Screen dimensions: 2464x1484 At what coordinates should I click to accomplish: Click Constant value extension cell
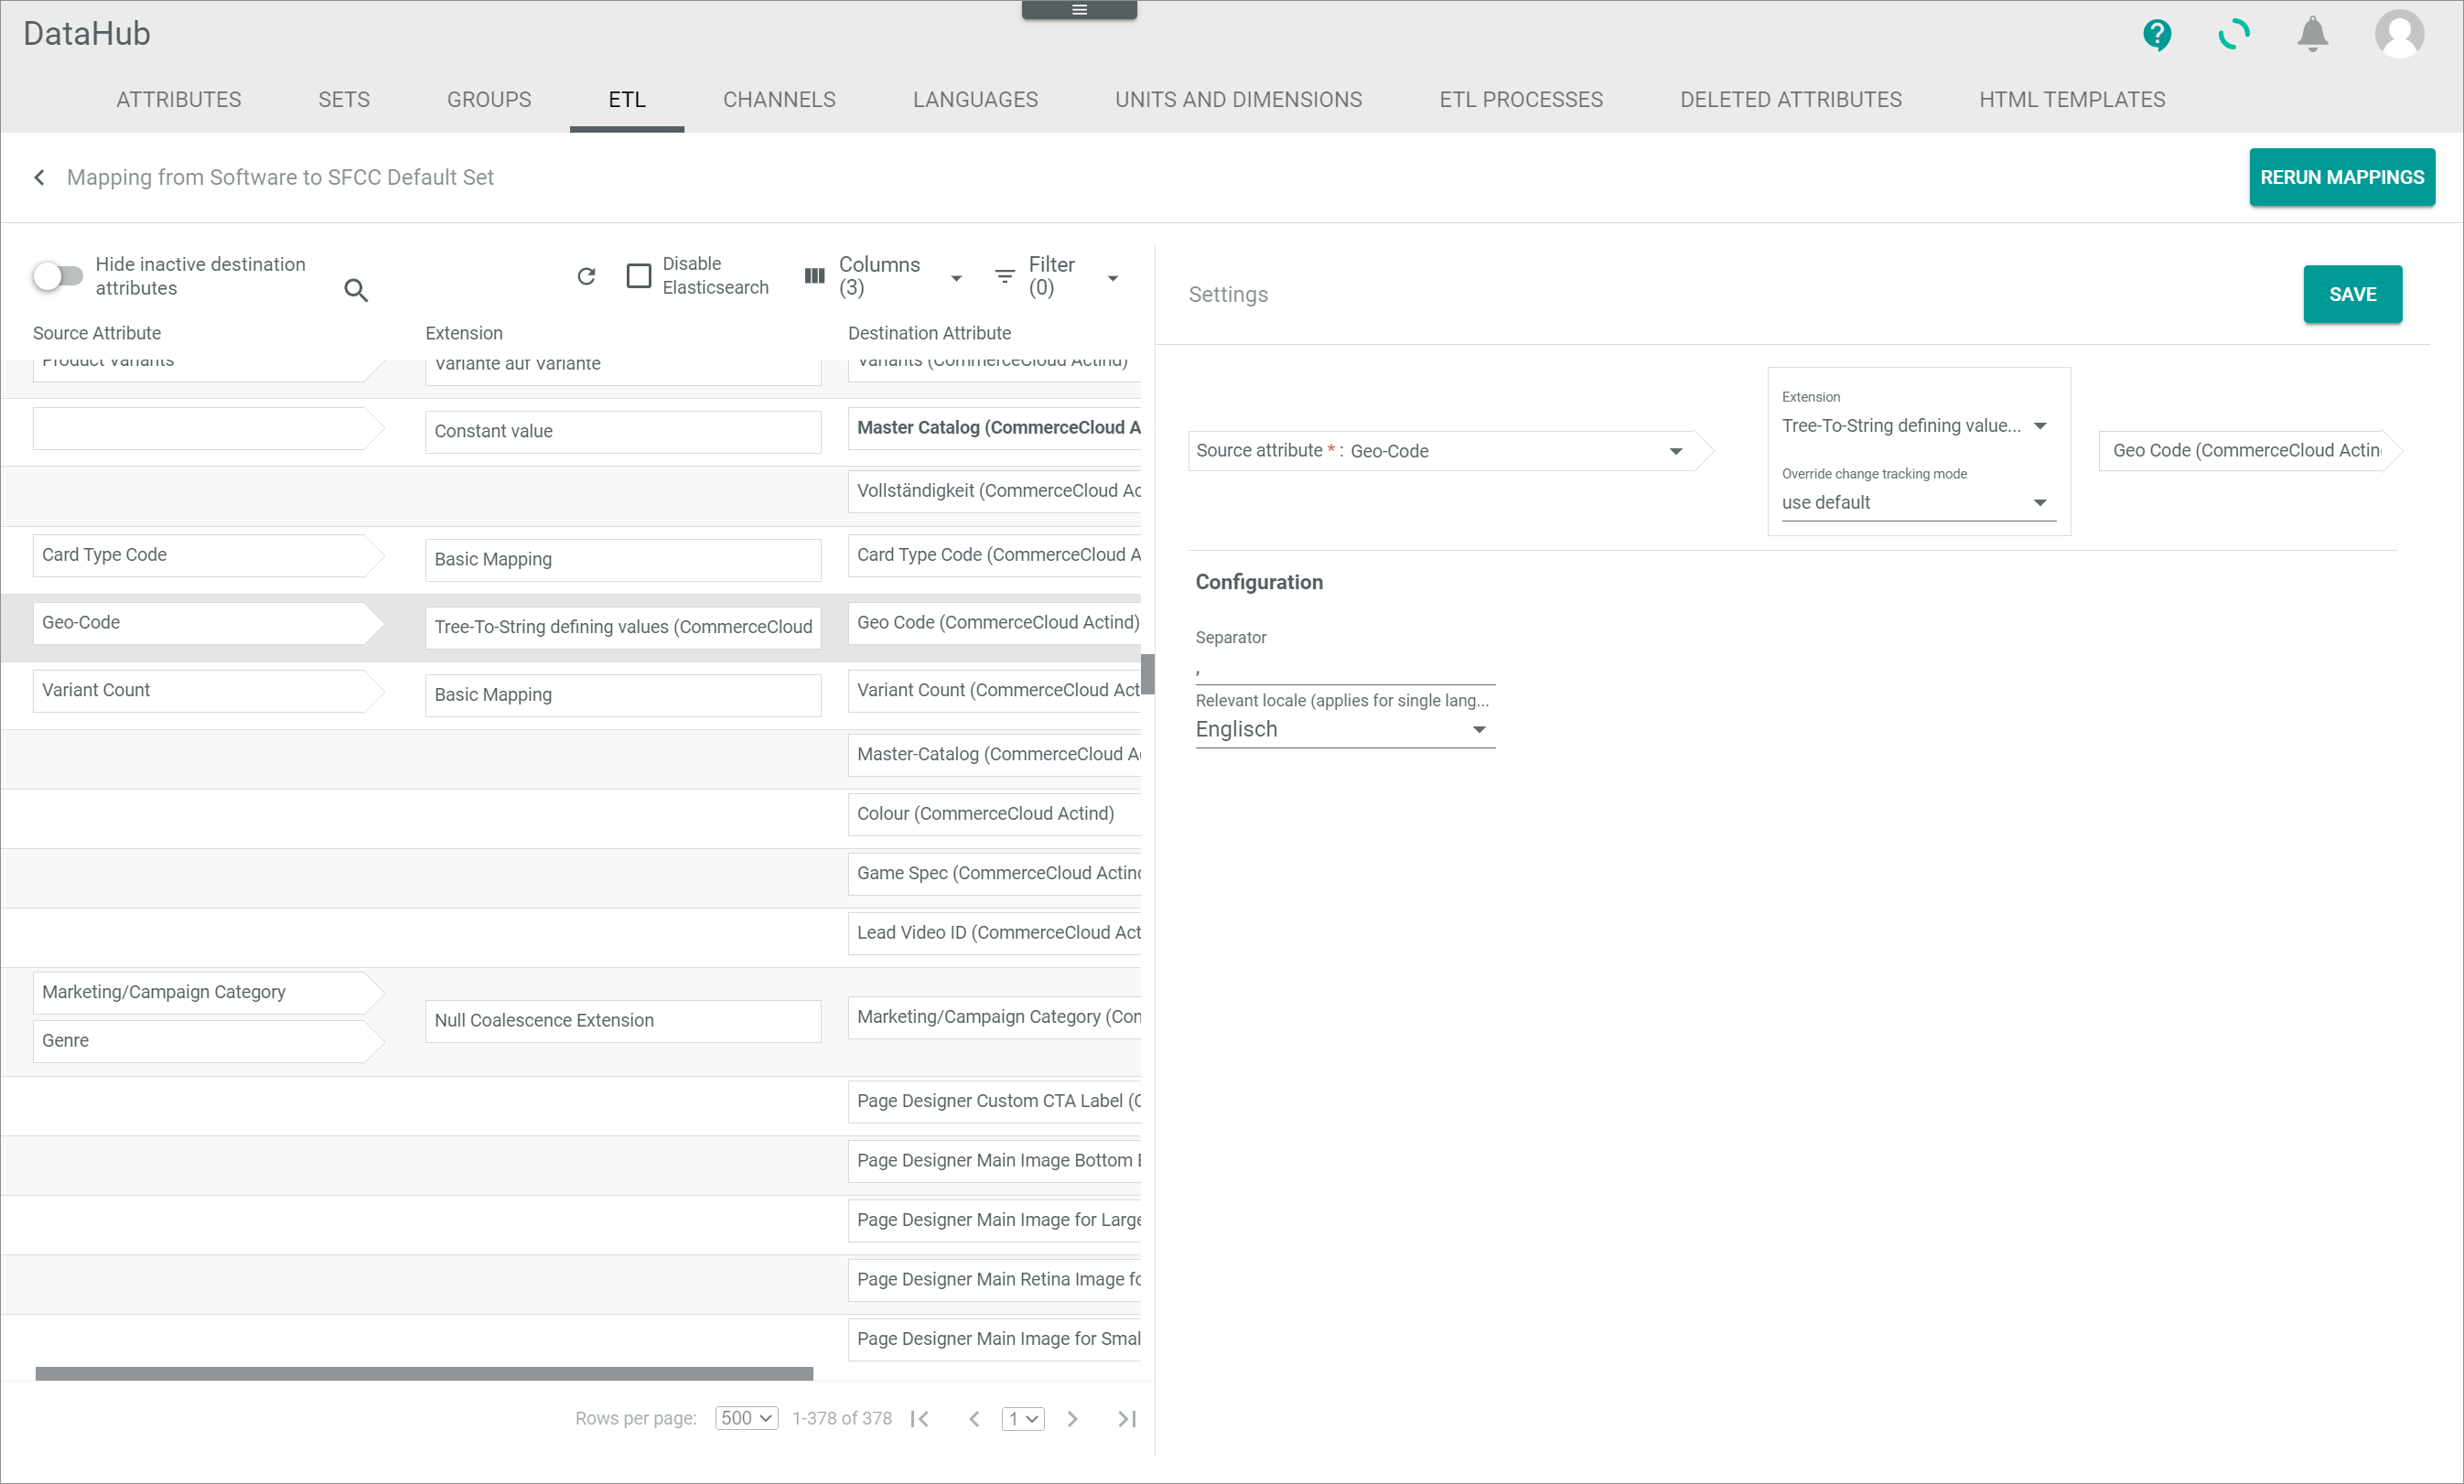click(x=623, y=432)
